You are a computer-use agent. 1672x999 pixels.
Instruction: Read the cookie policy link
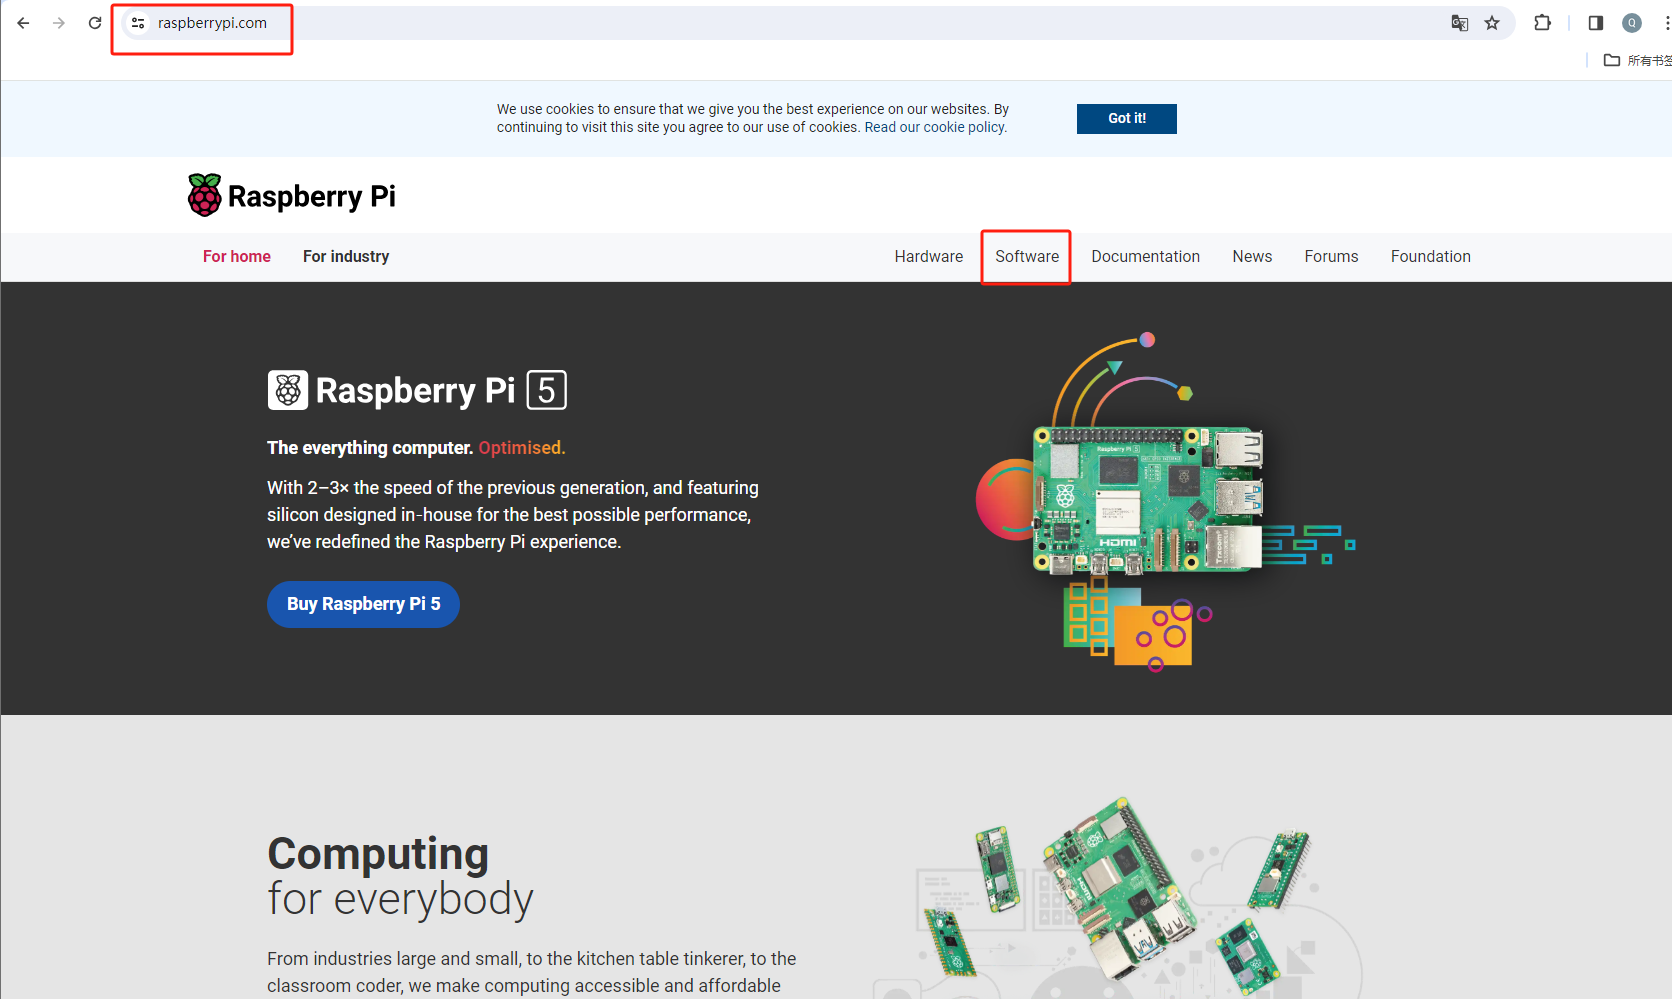tap(964, 127)
